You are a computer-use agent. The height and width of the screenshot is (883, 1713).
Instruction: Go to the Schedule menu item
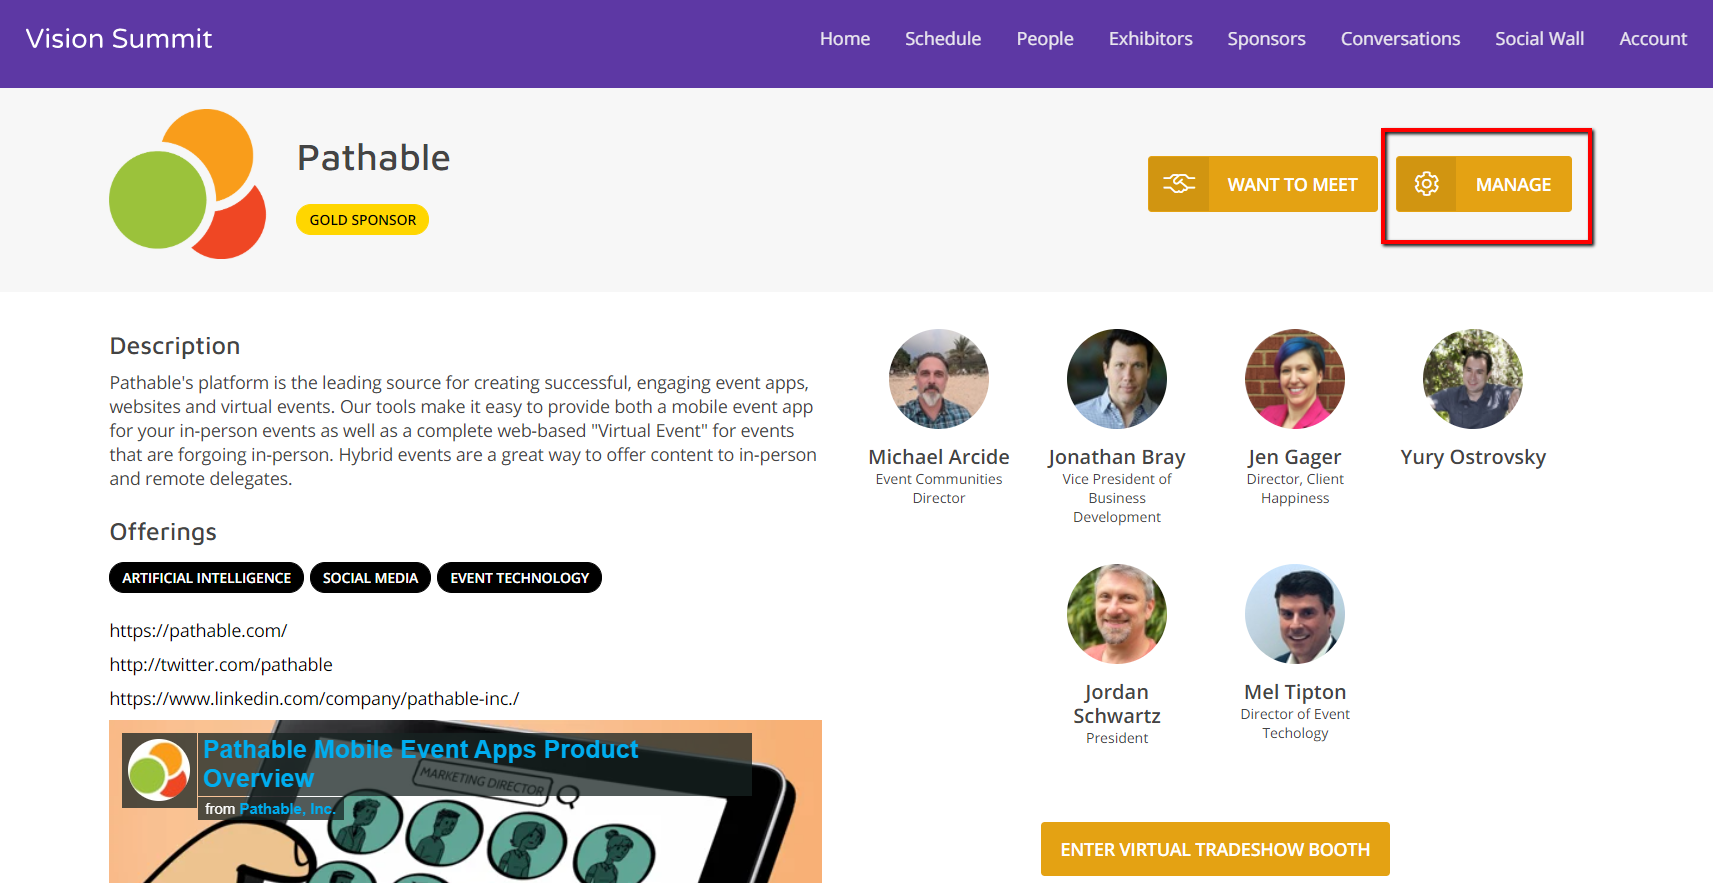942,39
